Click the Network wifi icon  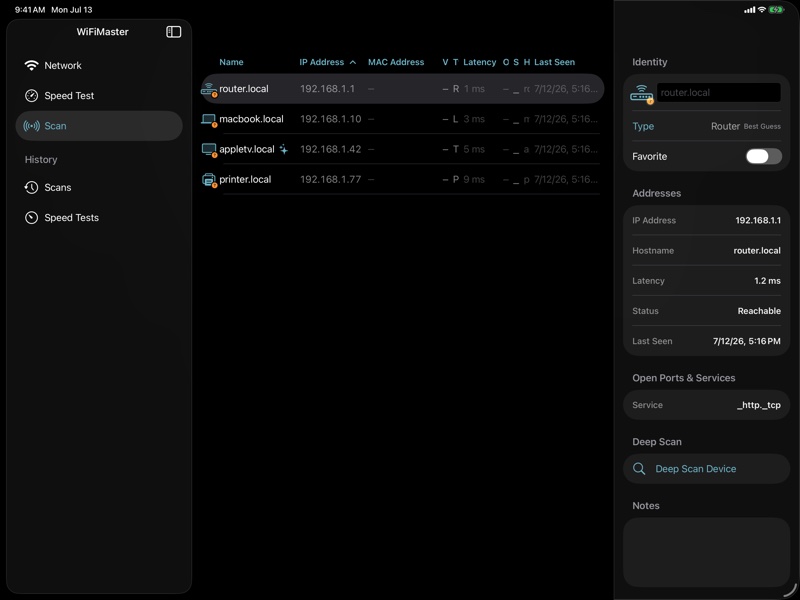click(x=31, y=65)
